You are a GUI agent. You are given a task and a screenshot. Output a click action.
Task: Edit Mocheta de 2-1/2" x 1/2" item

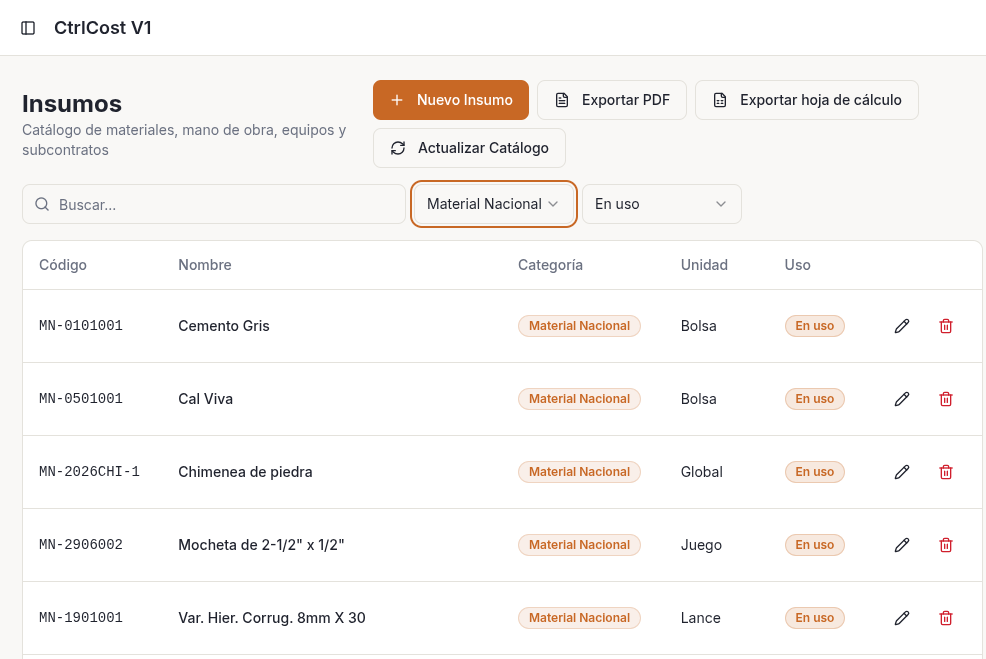coord(902,545)
